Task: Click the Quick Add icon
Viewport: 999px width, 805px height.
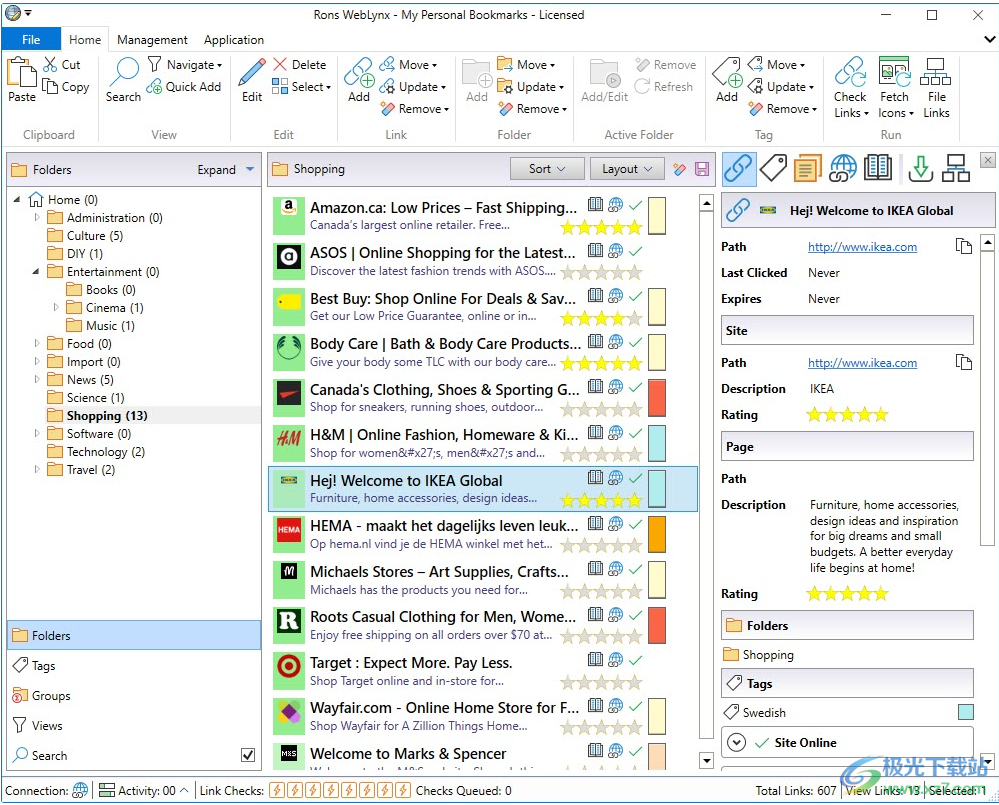Action: [155, 87]
